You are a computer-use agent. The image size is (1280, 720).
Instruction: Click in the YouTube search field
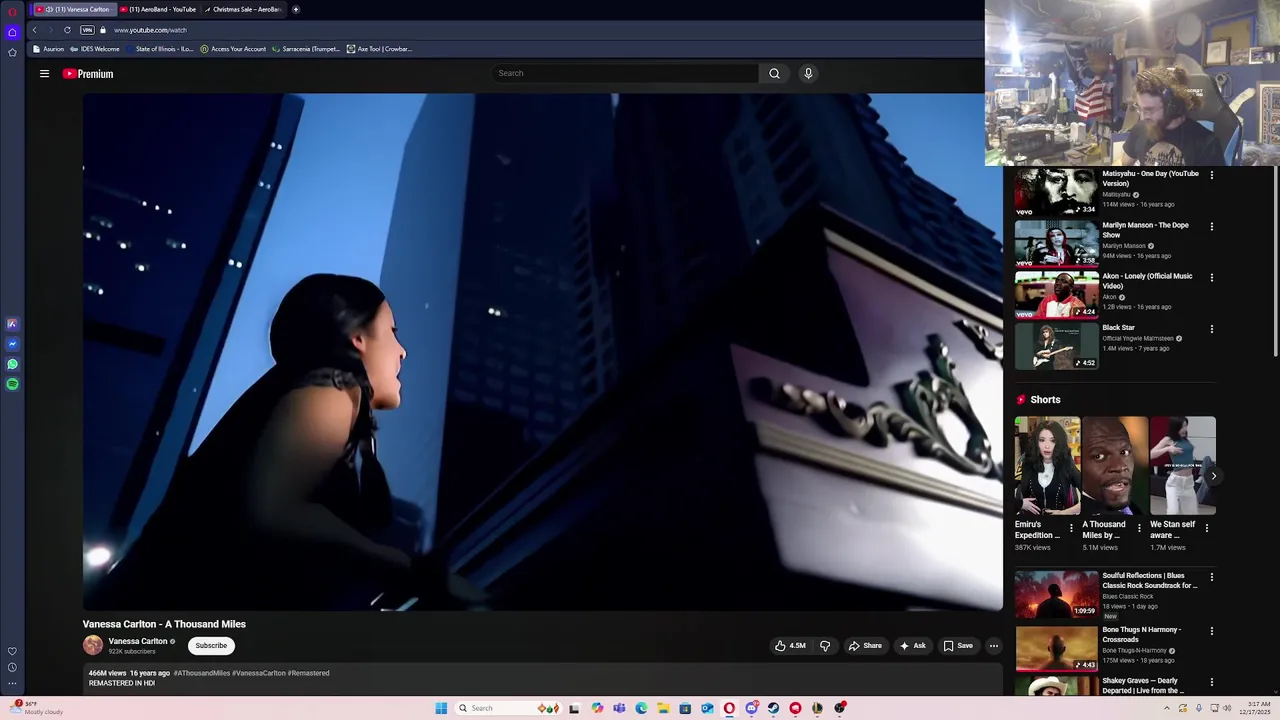pos(625,73)
